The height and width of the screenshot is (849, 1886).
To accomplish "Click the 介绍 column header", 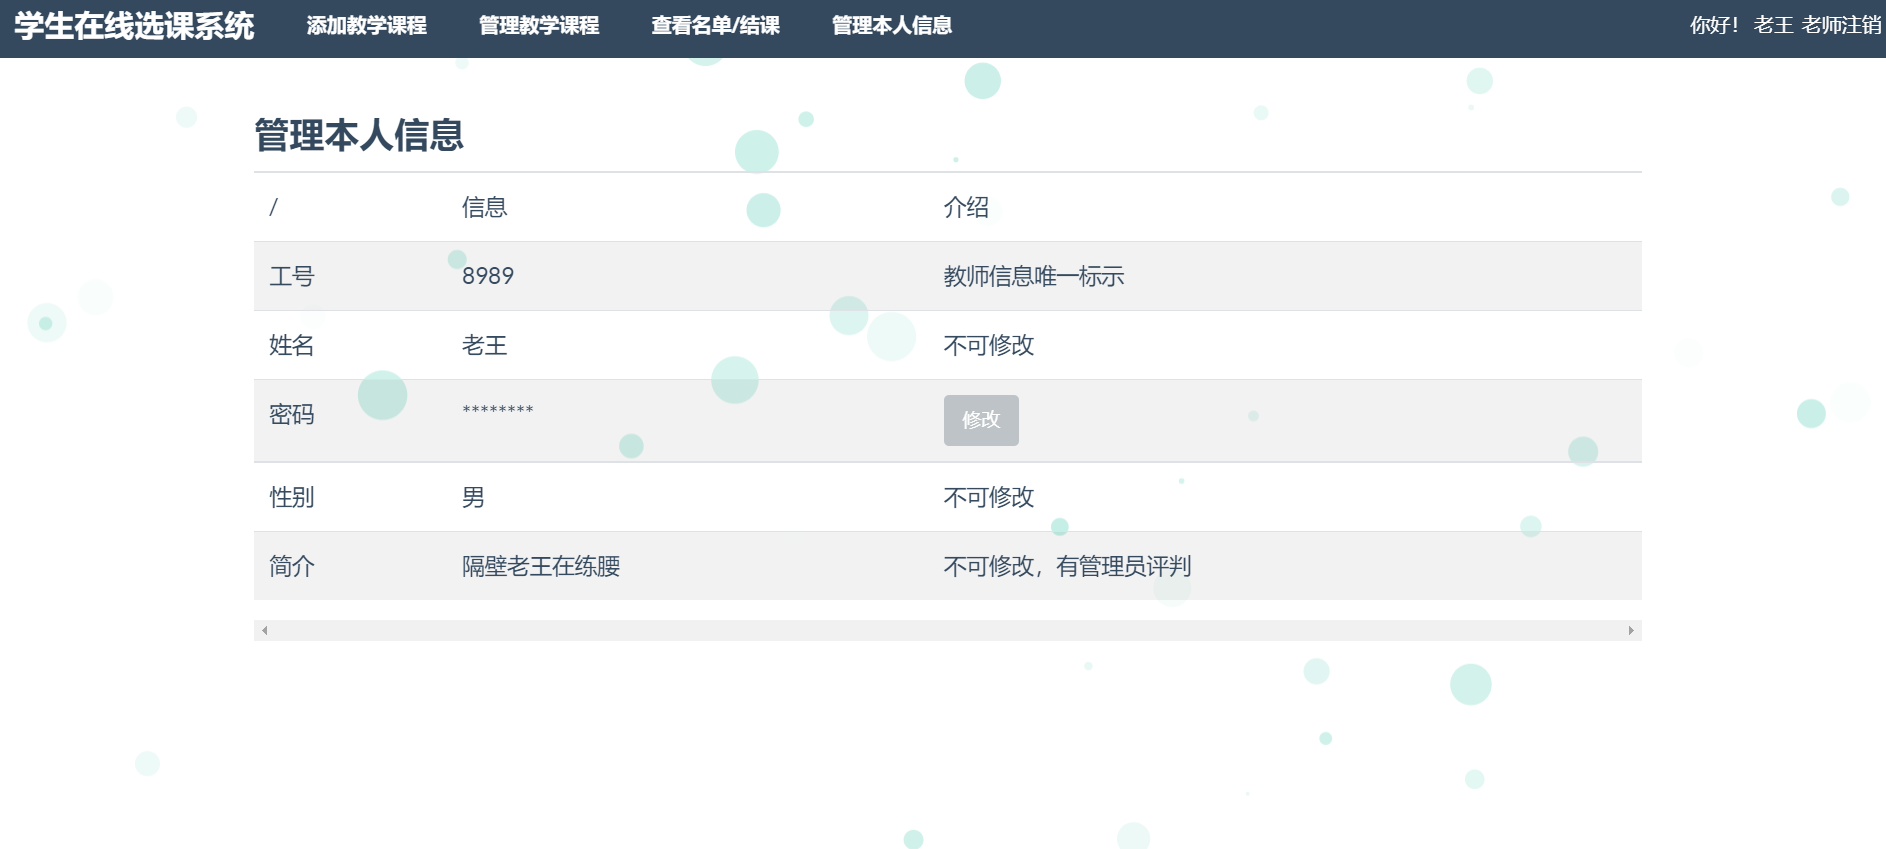I will coord(966,207).
